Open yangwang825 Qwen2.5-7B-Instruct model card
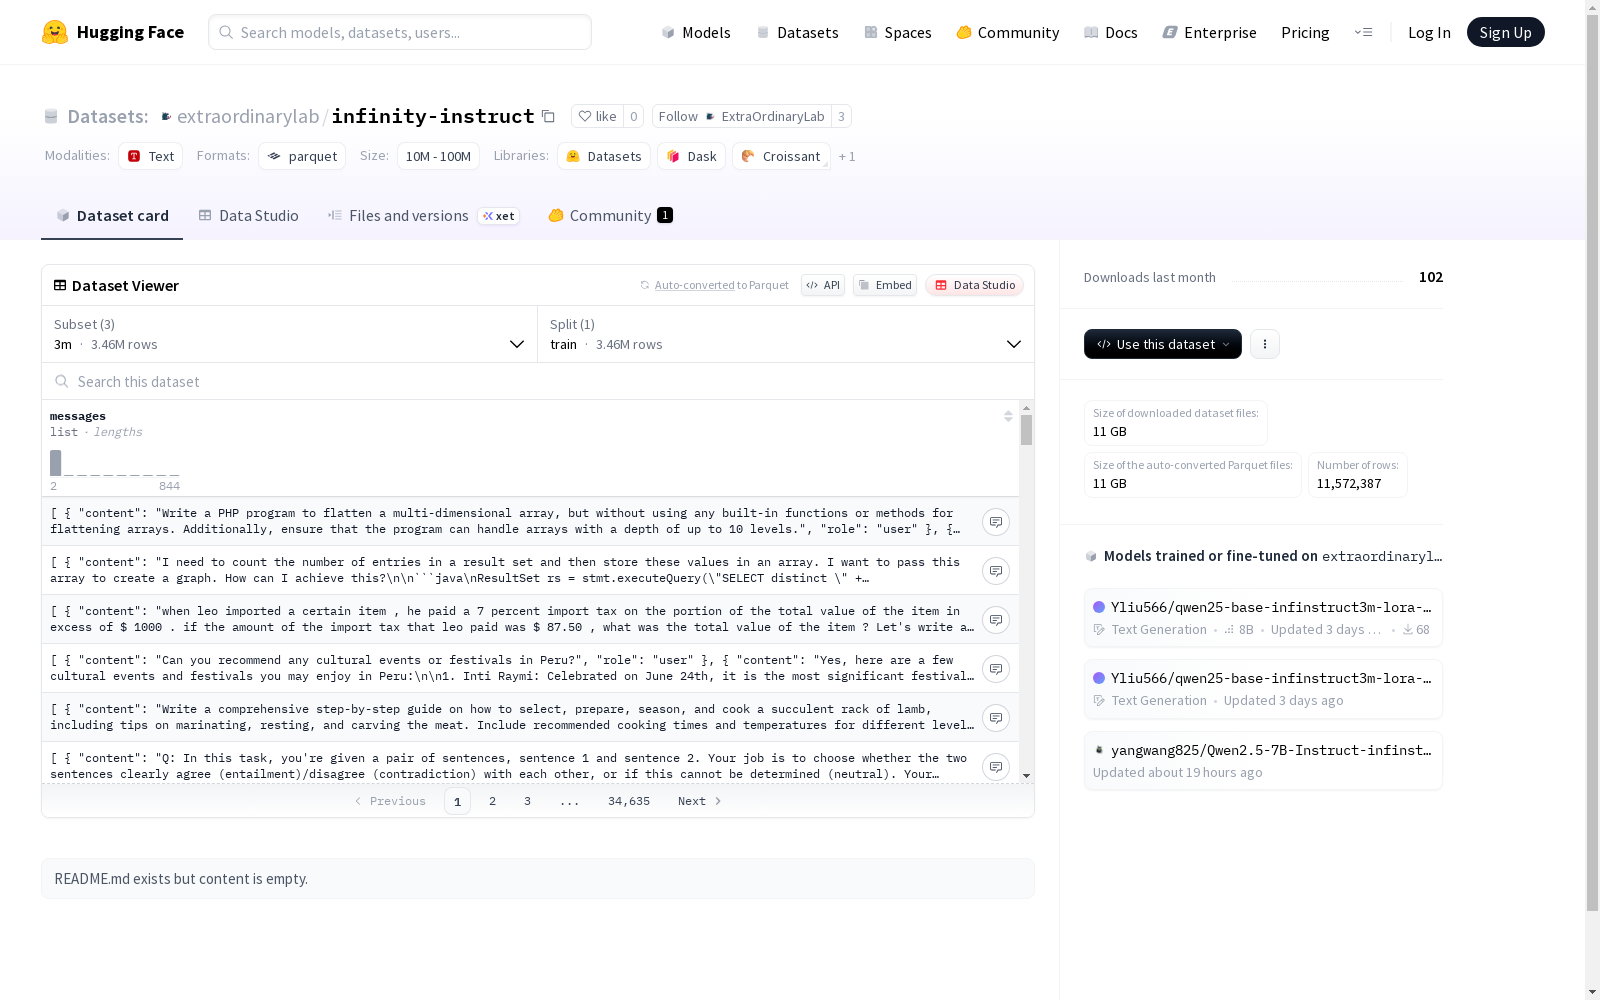Viewport: 1600px width, 1000px height. pos(1263,761)
